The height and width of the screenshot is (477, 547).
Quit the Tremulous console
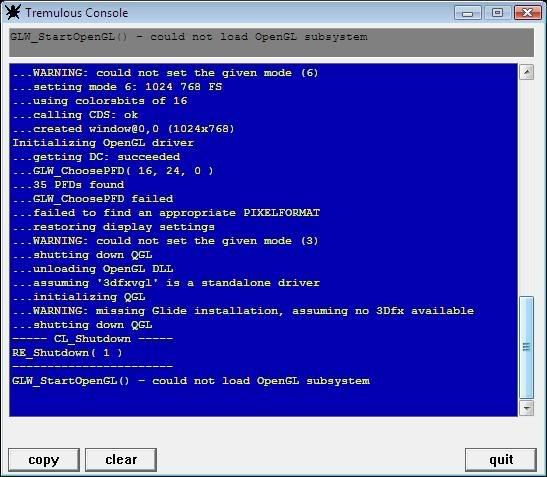501,460
